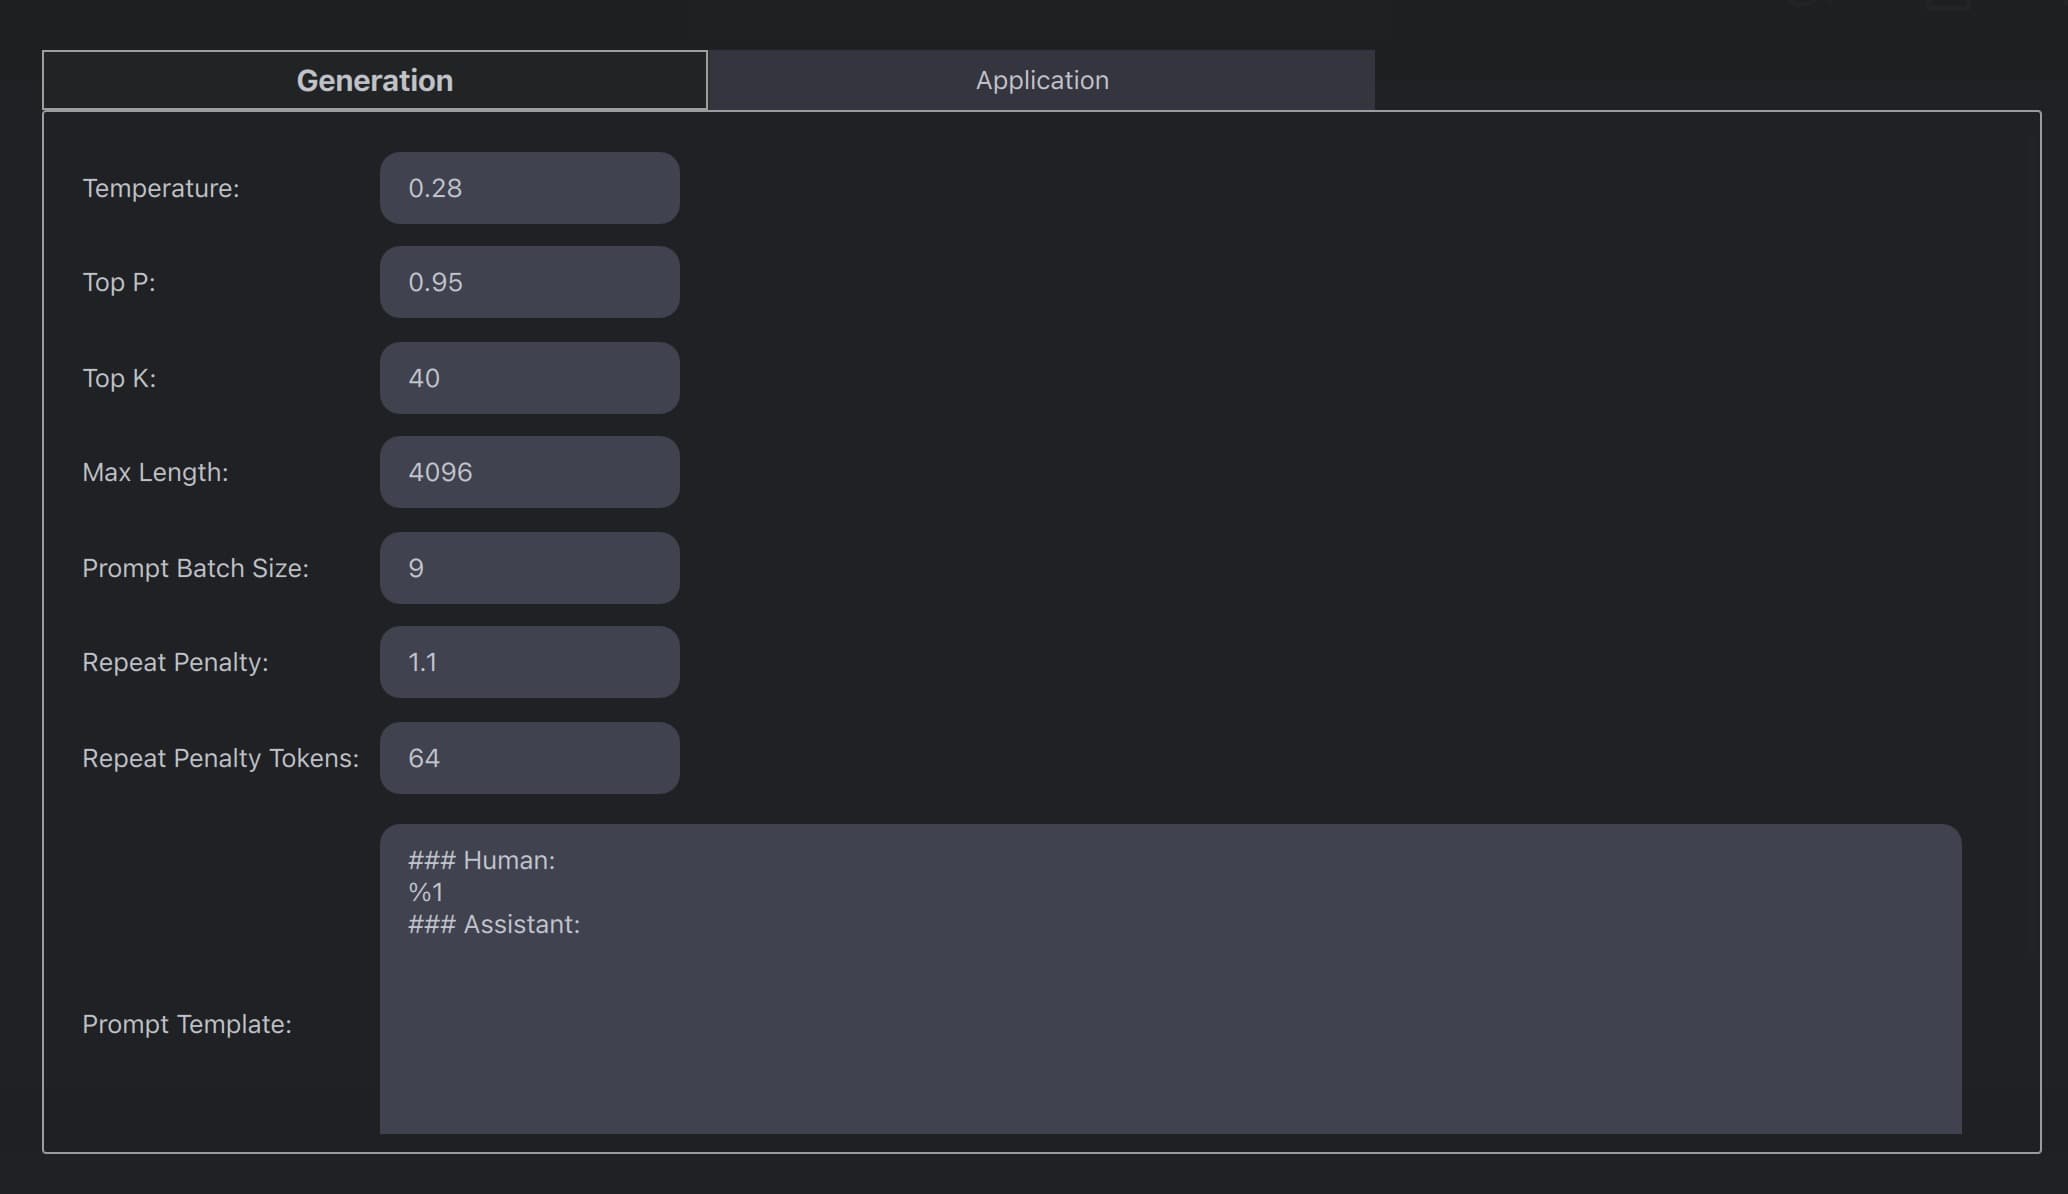
Task: Click the Repeat Penalty label
Action: pyautogui.click(x=175, y=662)
